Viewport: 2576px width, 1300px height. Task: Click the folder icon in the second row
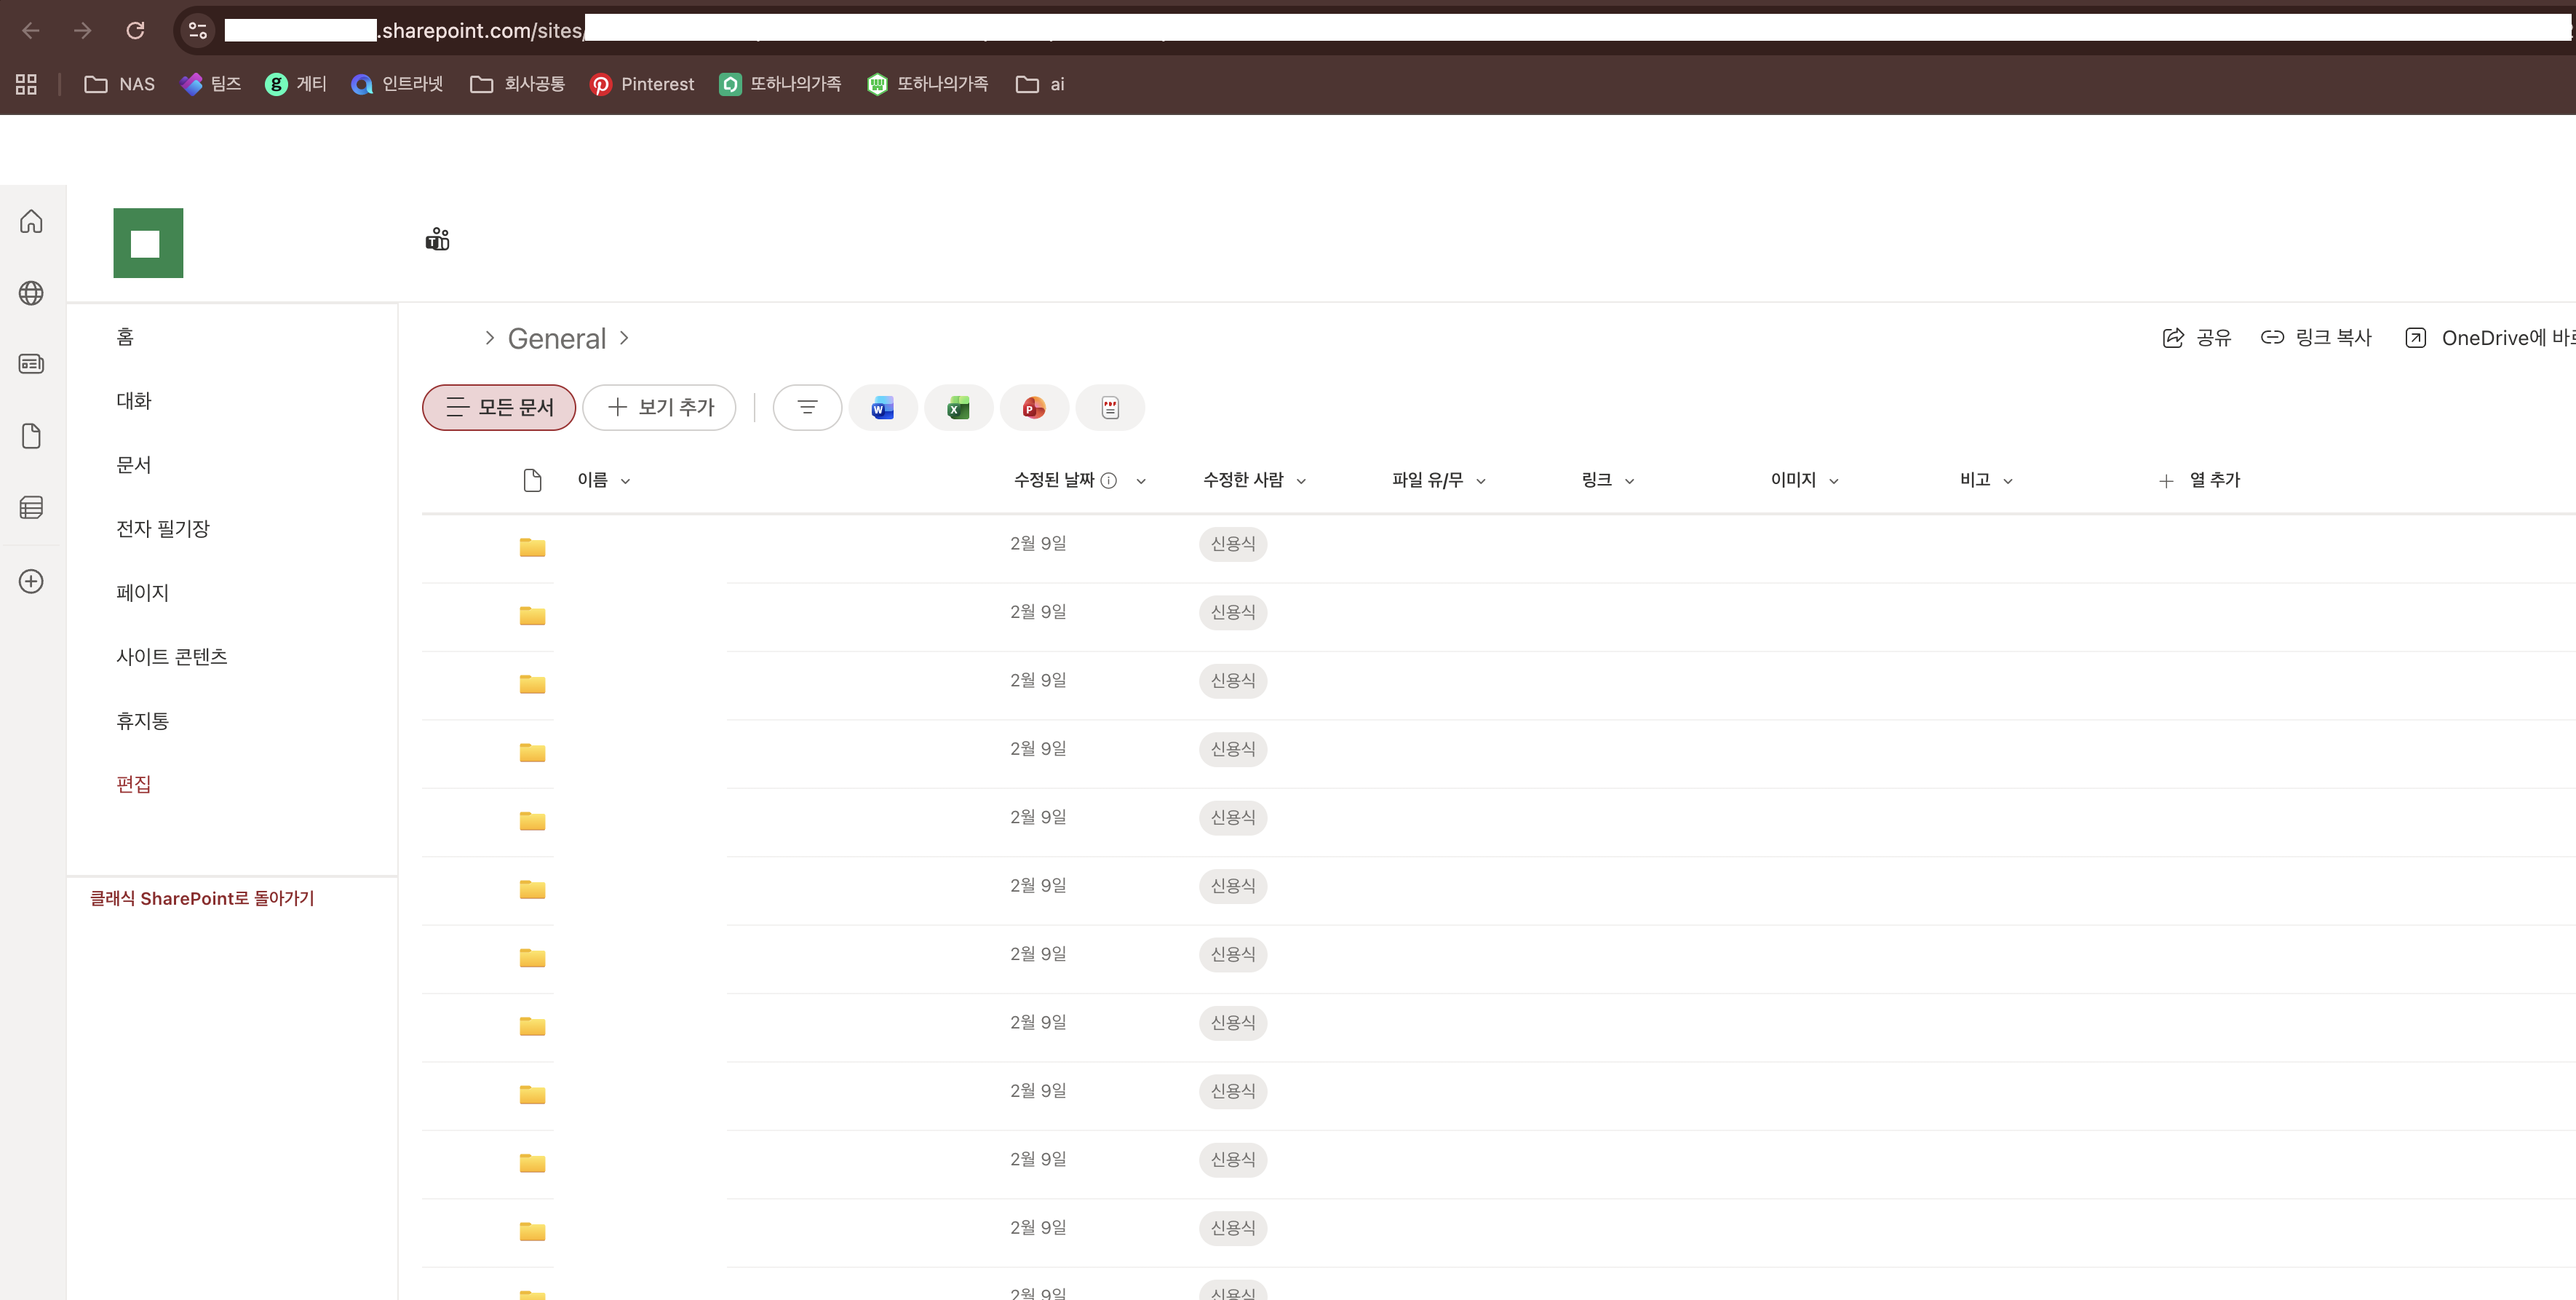coord(532,615)
